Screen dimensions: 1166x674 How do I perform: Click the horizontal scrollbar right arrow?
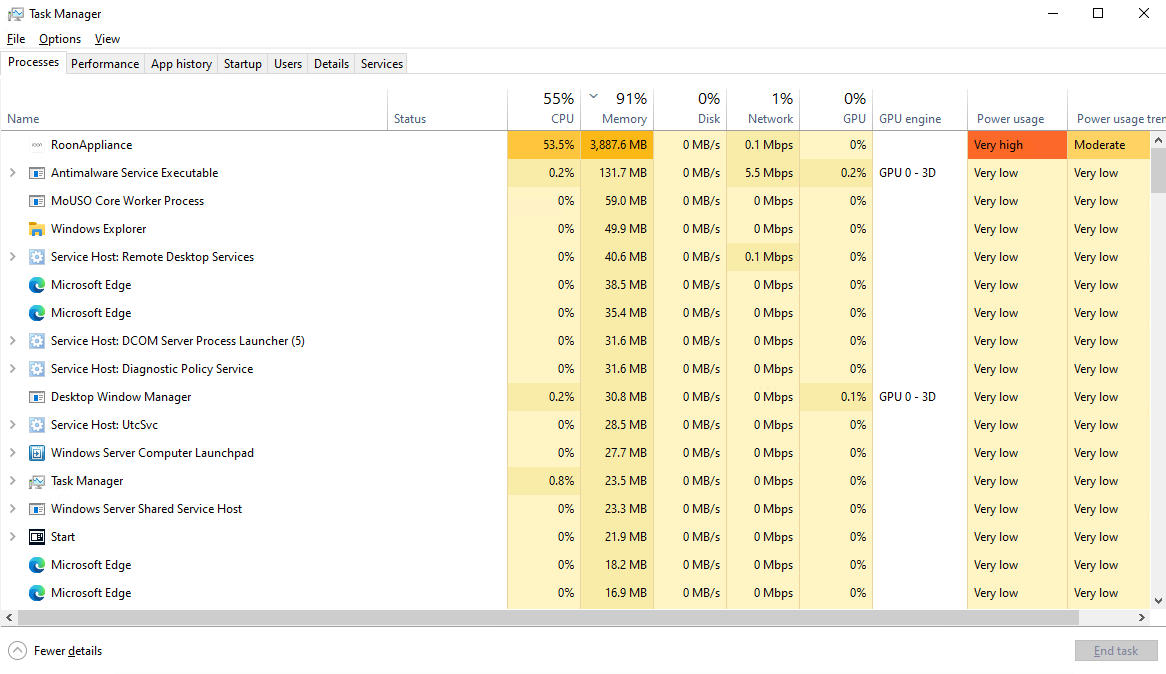click(1141, 617)
